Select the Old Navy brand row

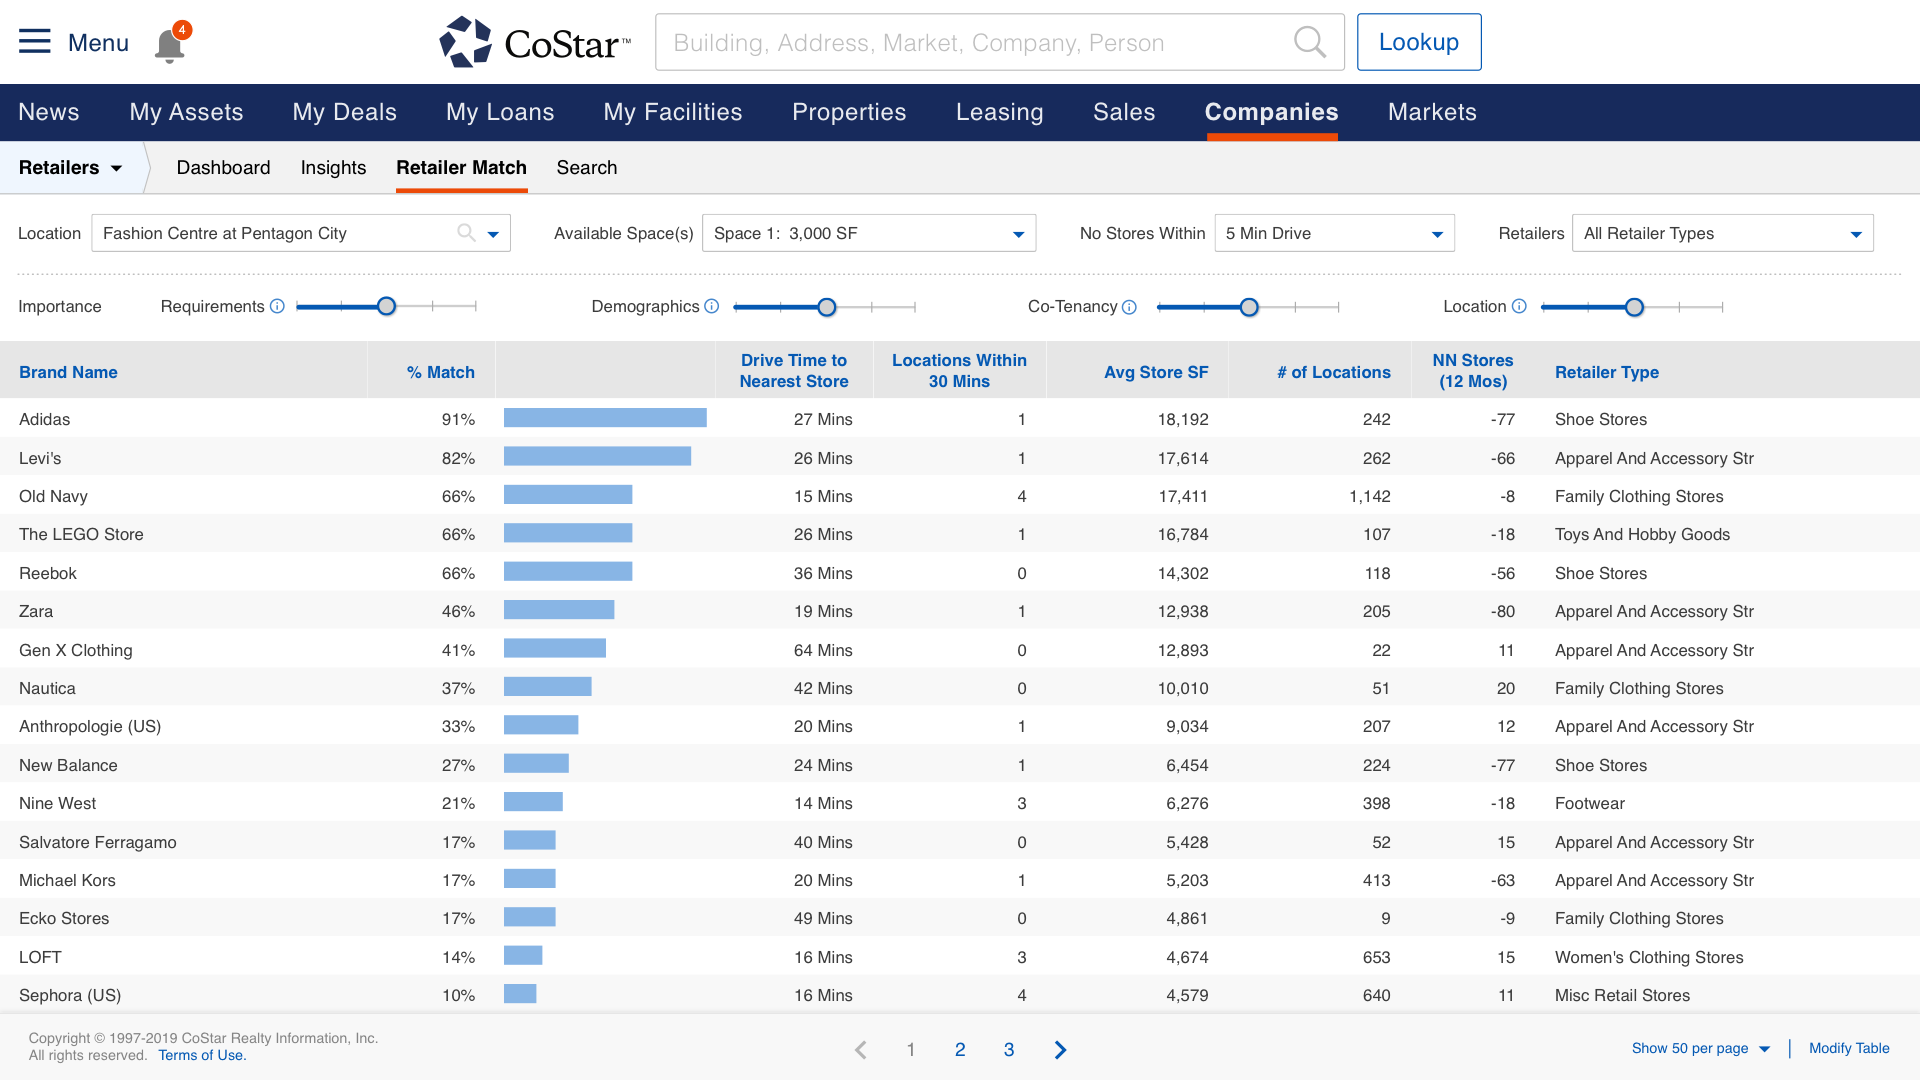(960, 496)
